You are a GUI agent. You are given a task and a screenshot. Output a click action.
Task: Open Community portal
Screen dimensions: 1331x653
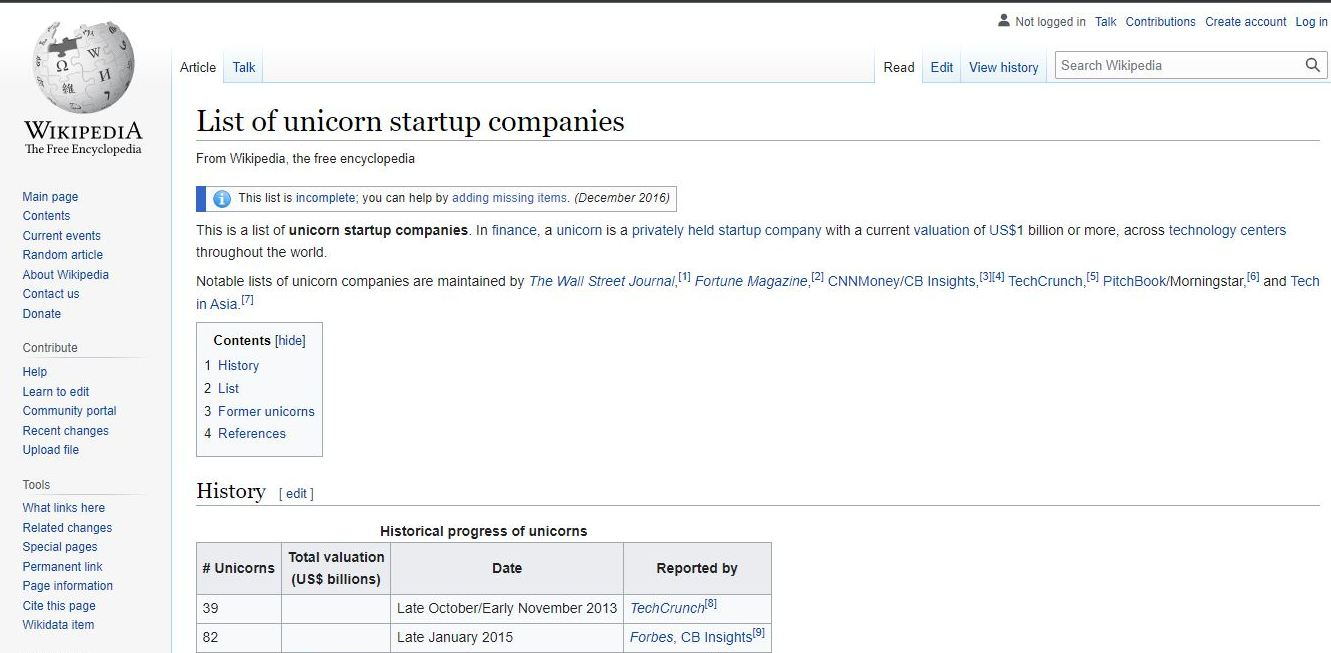pyautogui.click(x=70, y=411)
